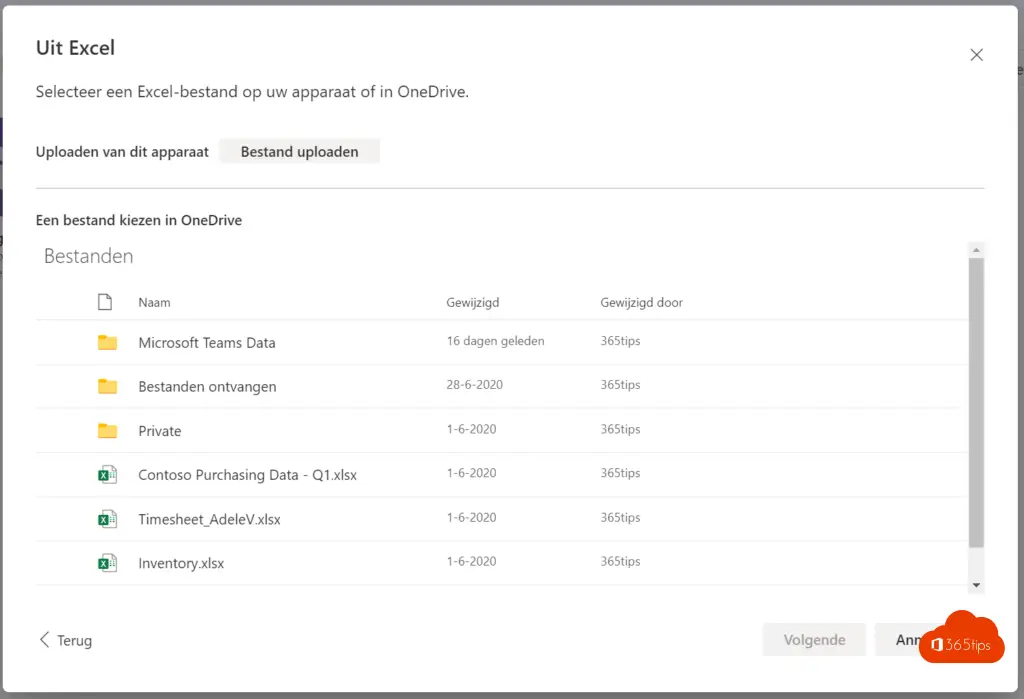Screen dimensions: 1024x699
Task: Click the Excel icon for Timesheet_AdeleV.xlsx
Action: click(107, 519)
